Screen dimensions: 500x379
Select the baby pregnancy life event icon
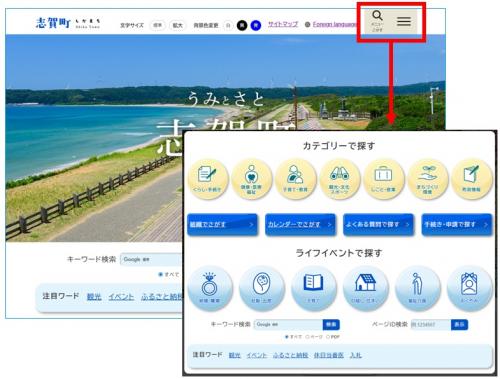[x=262, y=289]
